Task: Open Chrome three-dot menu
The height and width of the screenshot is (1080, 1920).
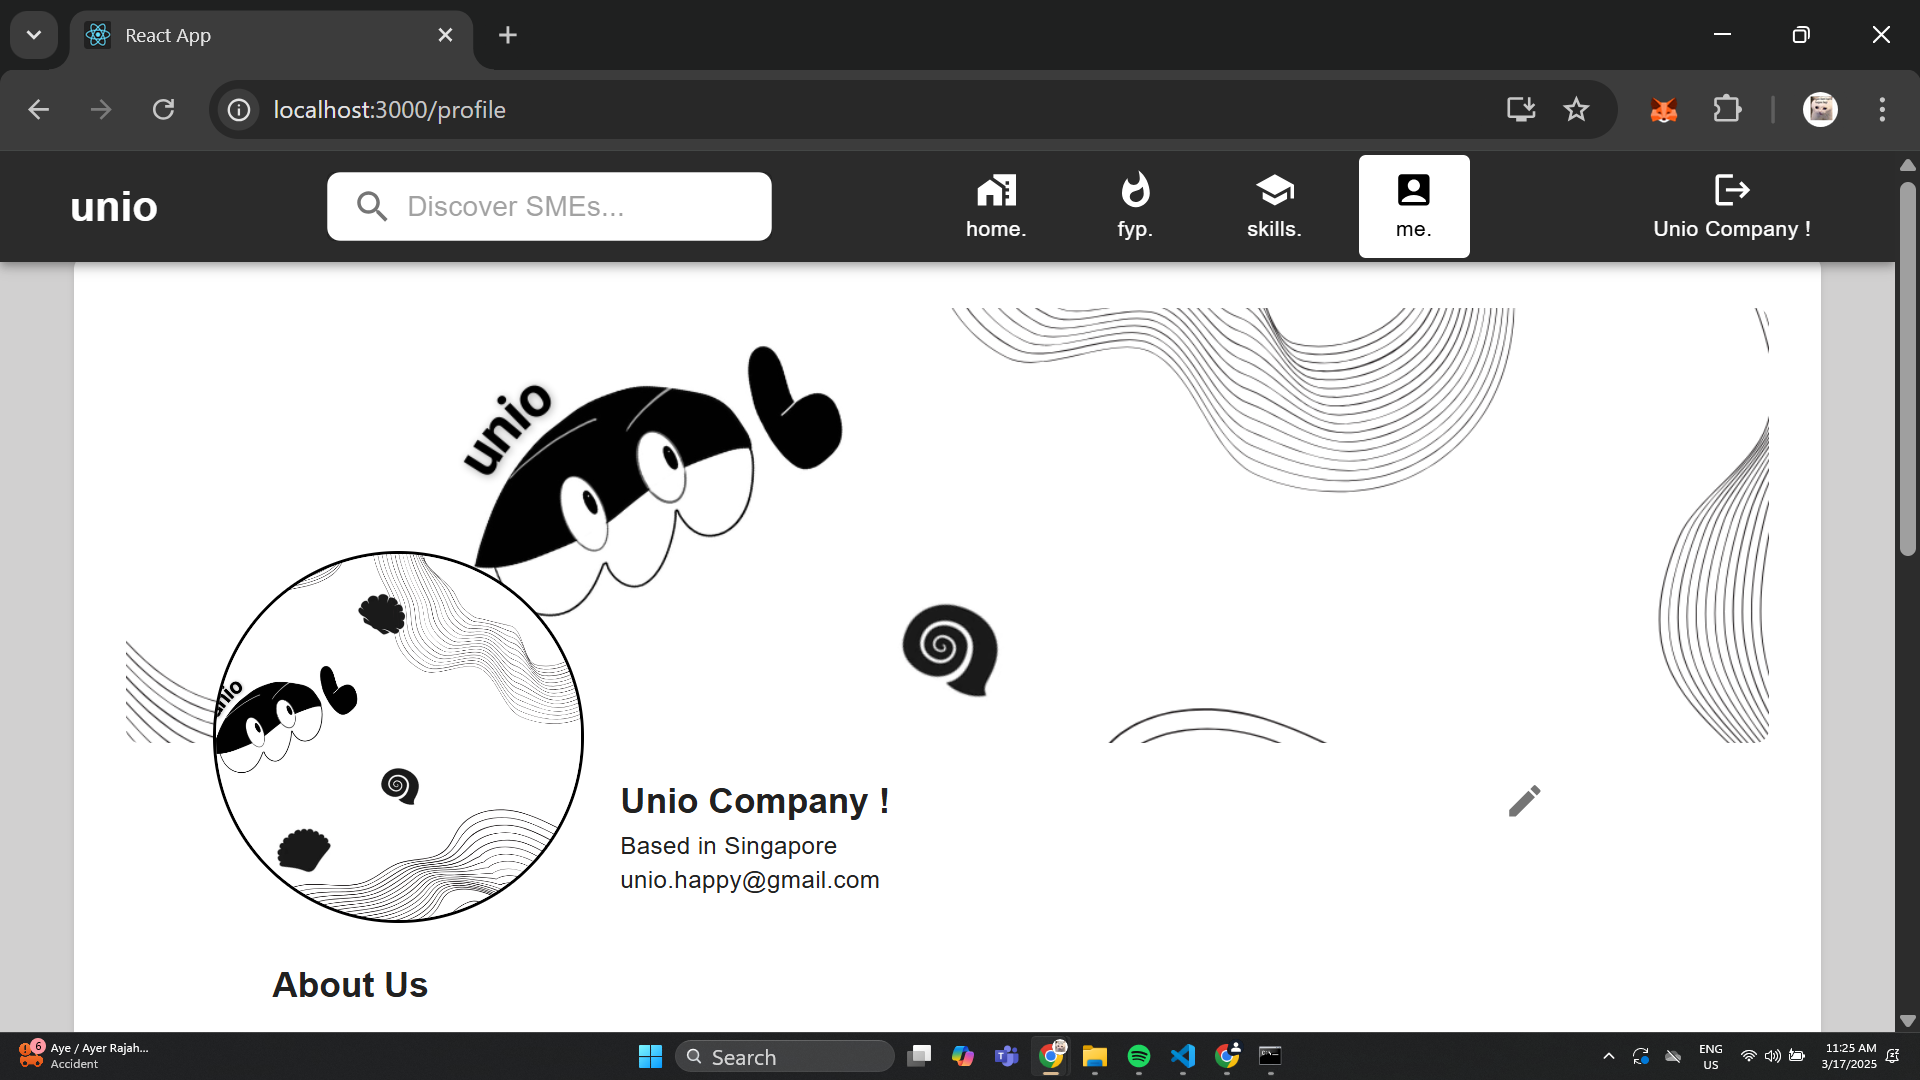Action: click(x=1882, y=109)
